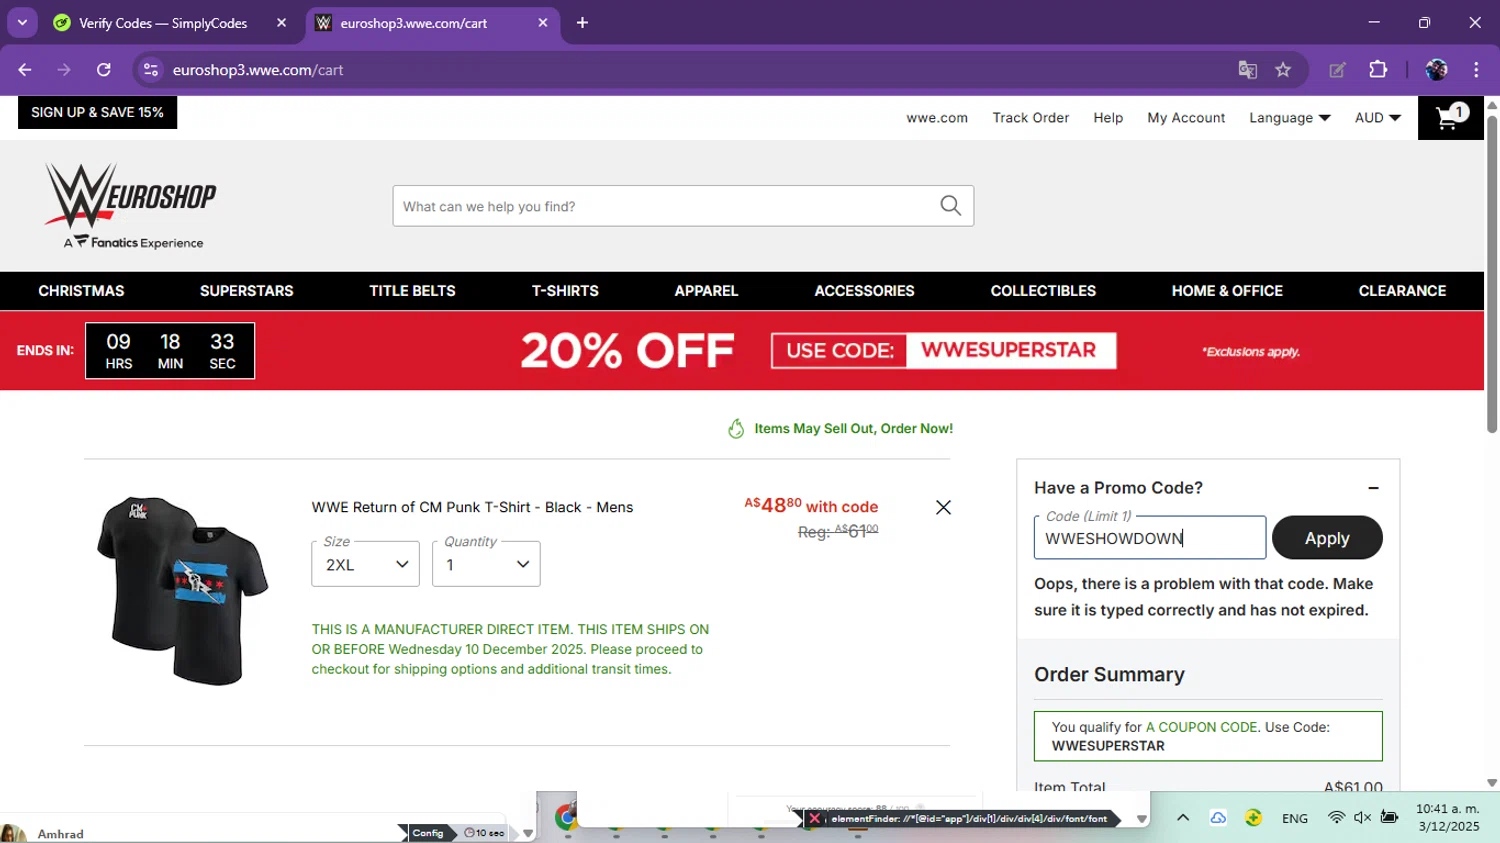Open the TITLE BELTS category menu
The height and width of the screenshot is (843, 1500).
(x=412, y=291)
